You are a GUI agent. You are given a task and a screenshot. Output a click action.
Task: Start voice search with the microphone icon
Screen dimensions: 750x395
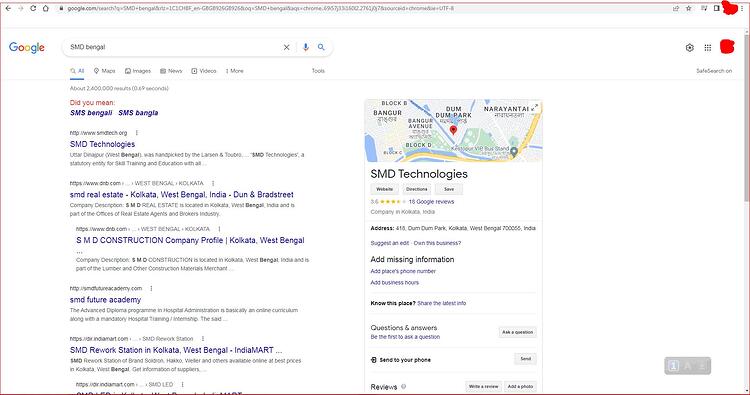pyautogui.click(x=306, y=47)
